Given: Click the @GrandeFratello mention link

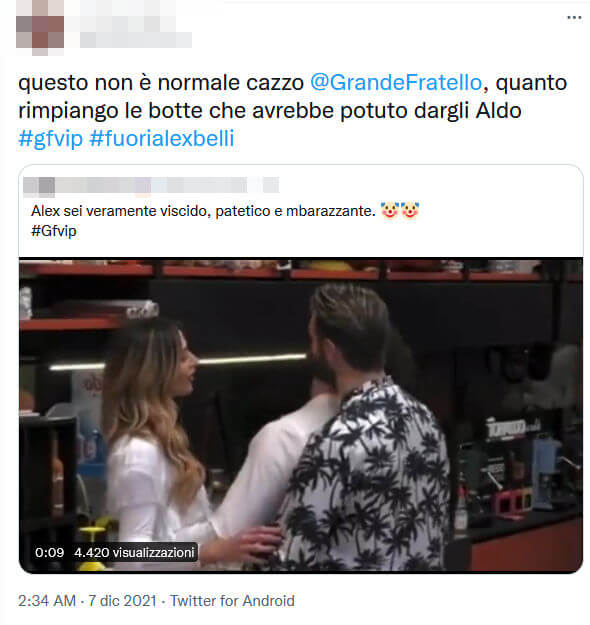Looking at the screenshot, I should [x=396, y=83].
